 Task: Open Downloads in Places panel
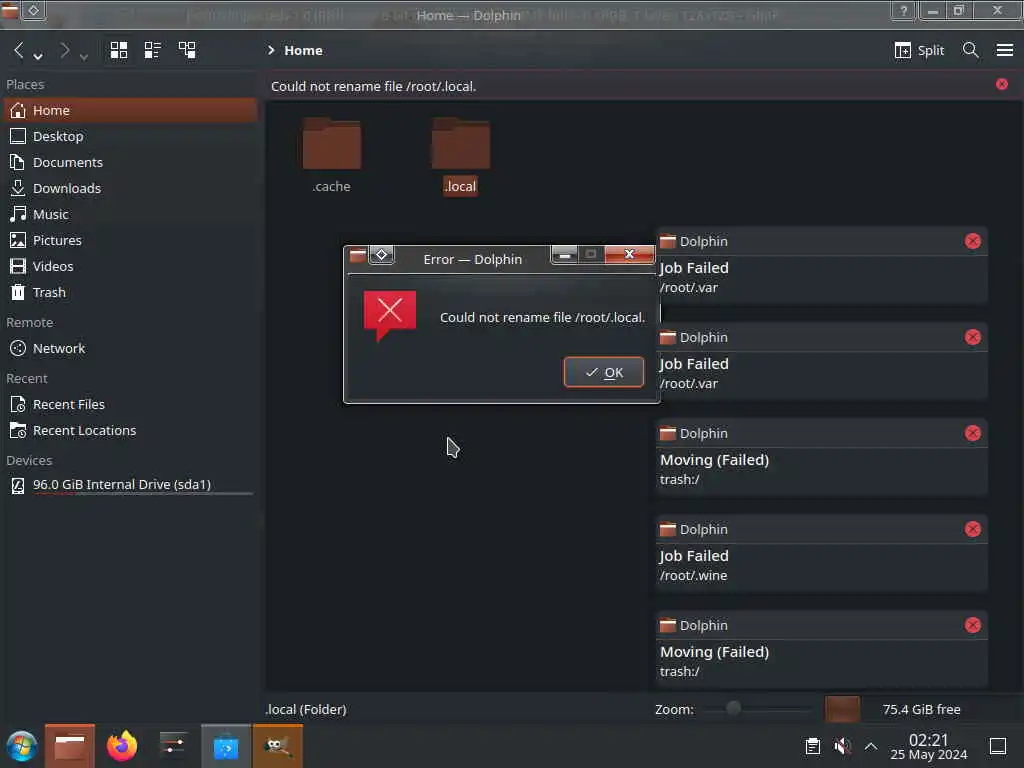(131, 189)
